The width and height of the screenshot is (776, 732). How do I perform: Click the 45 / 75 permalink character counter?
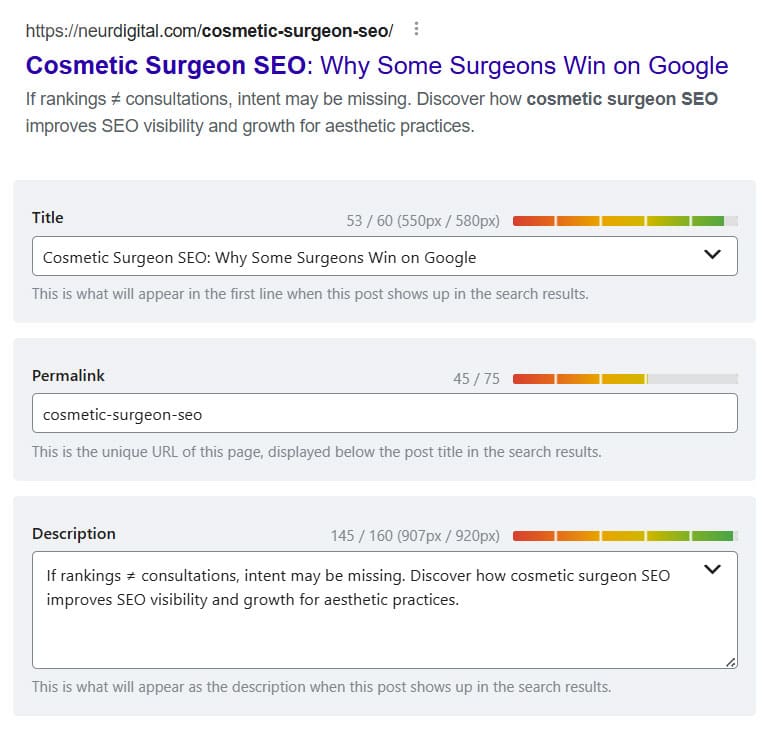click(476, 379)
